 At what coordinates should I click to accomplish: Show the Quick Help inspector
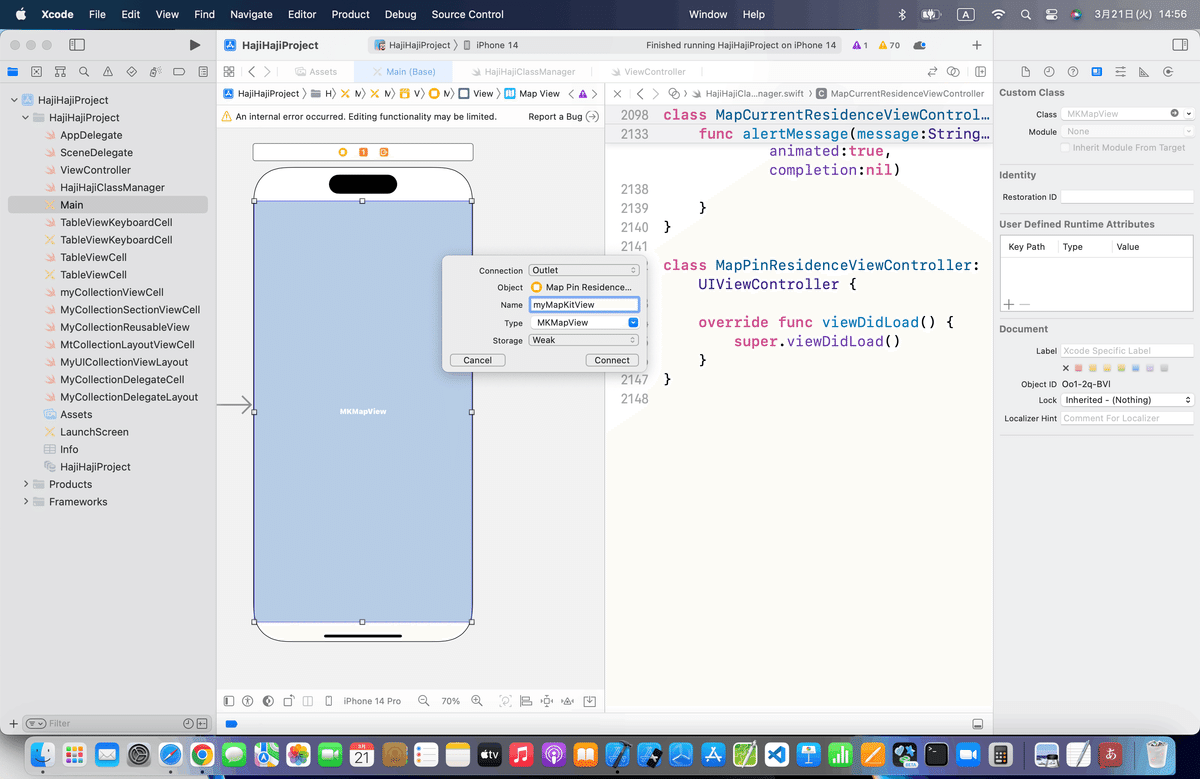(1073, 72)
